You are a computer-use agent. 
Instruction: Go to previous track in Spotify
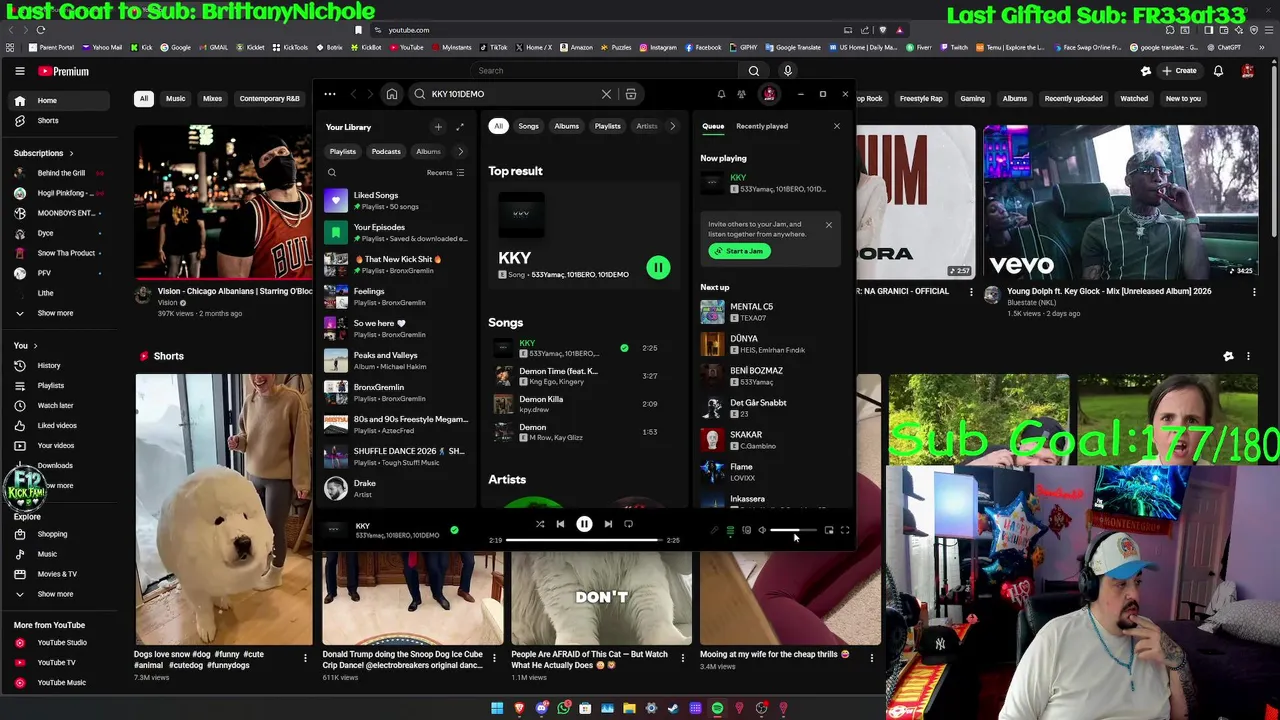coord(560,524)
